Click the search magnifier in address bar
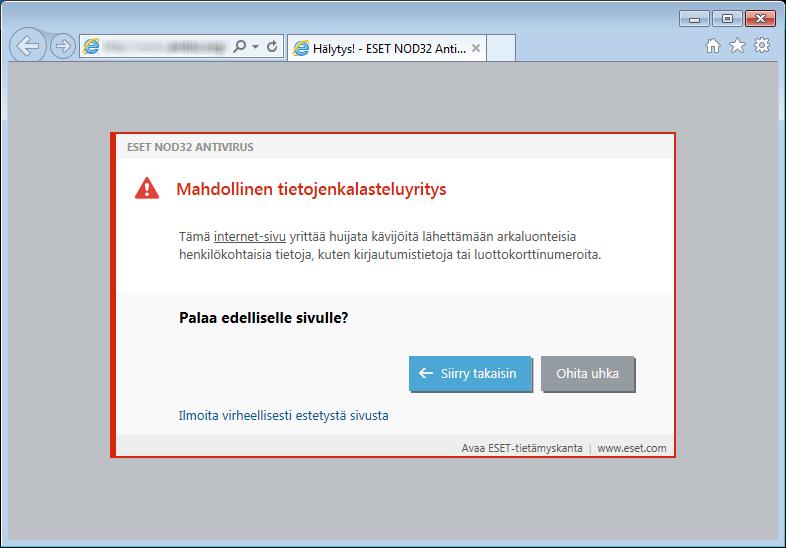Screen dimensions: 786x548 tap(240, 47)
